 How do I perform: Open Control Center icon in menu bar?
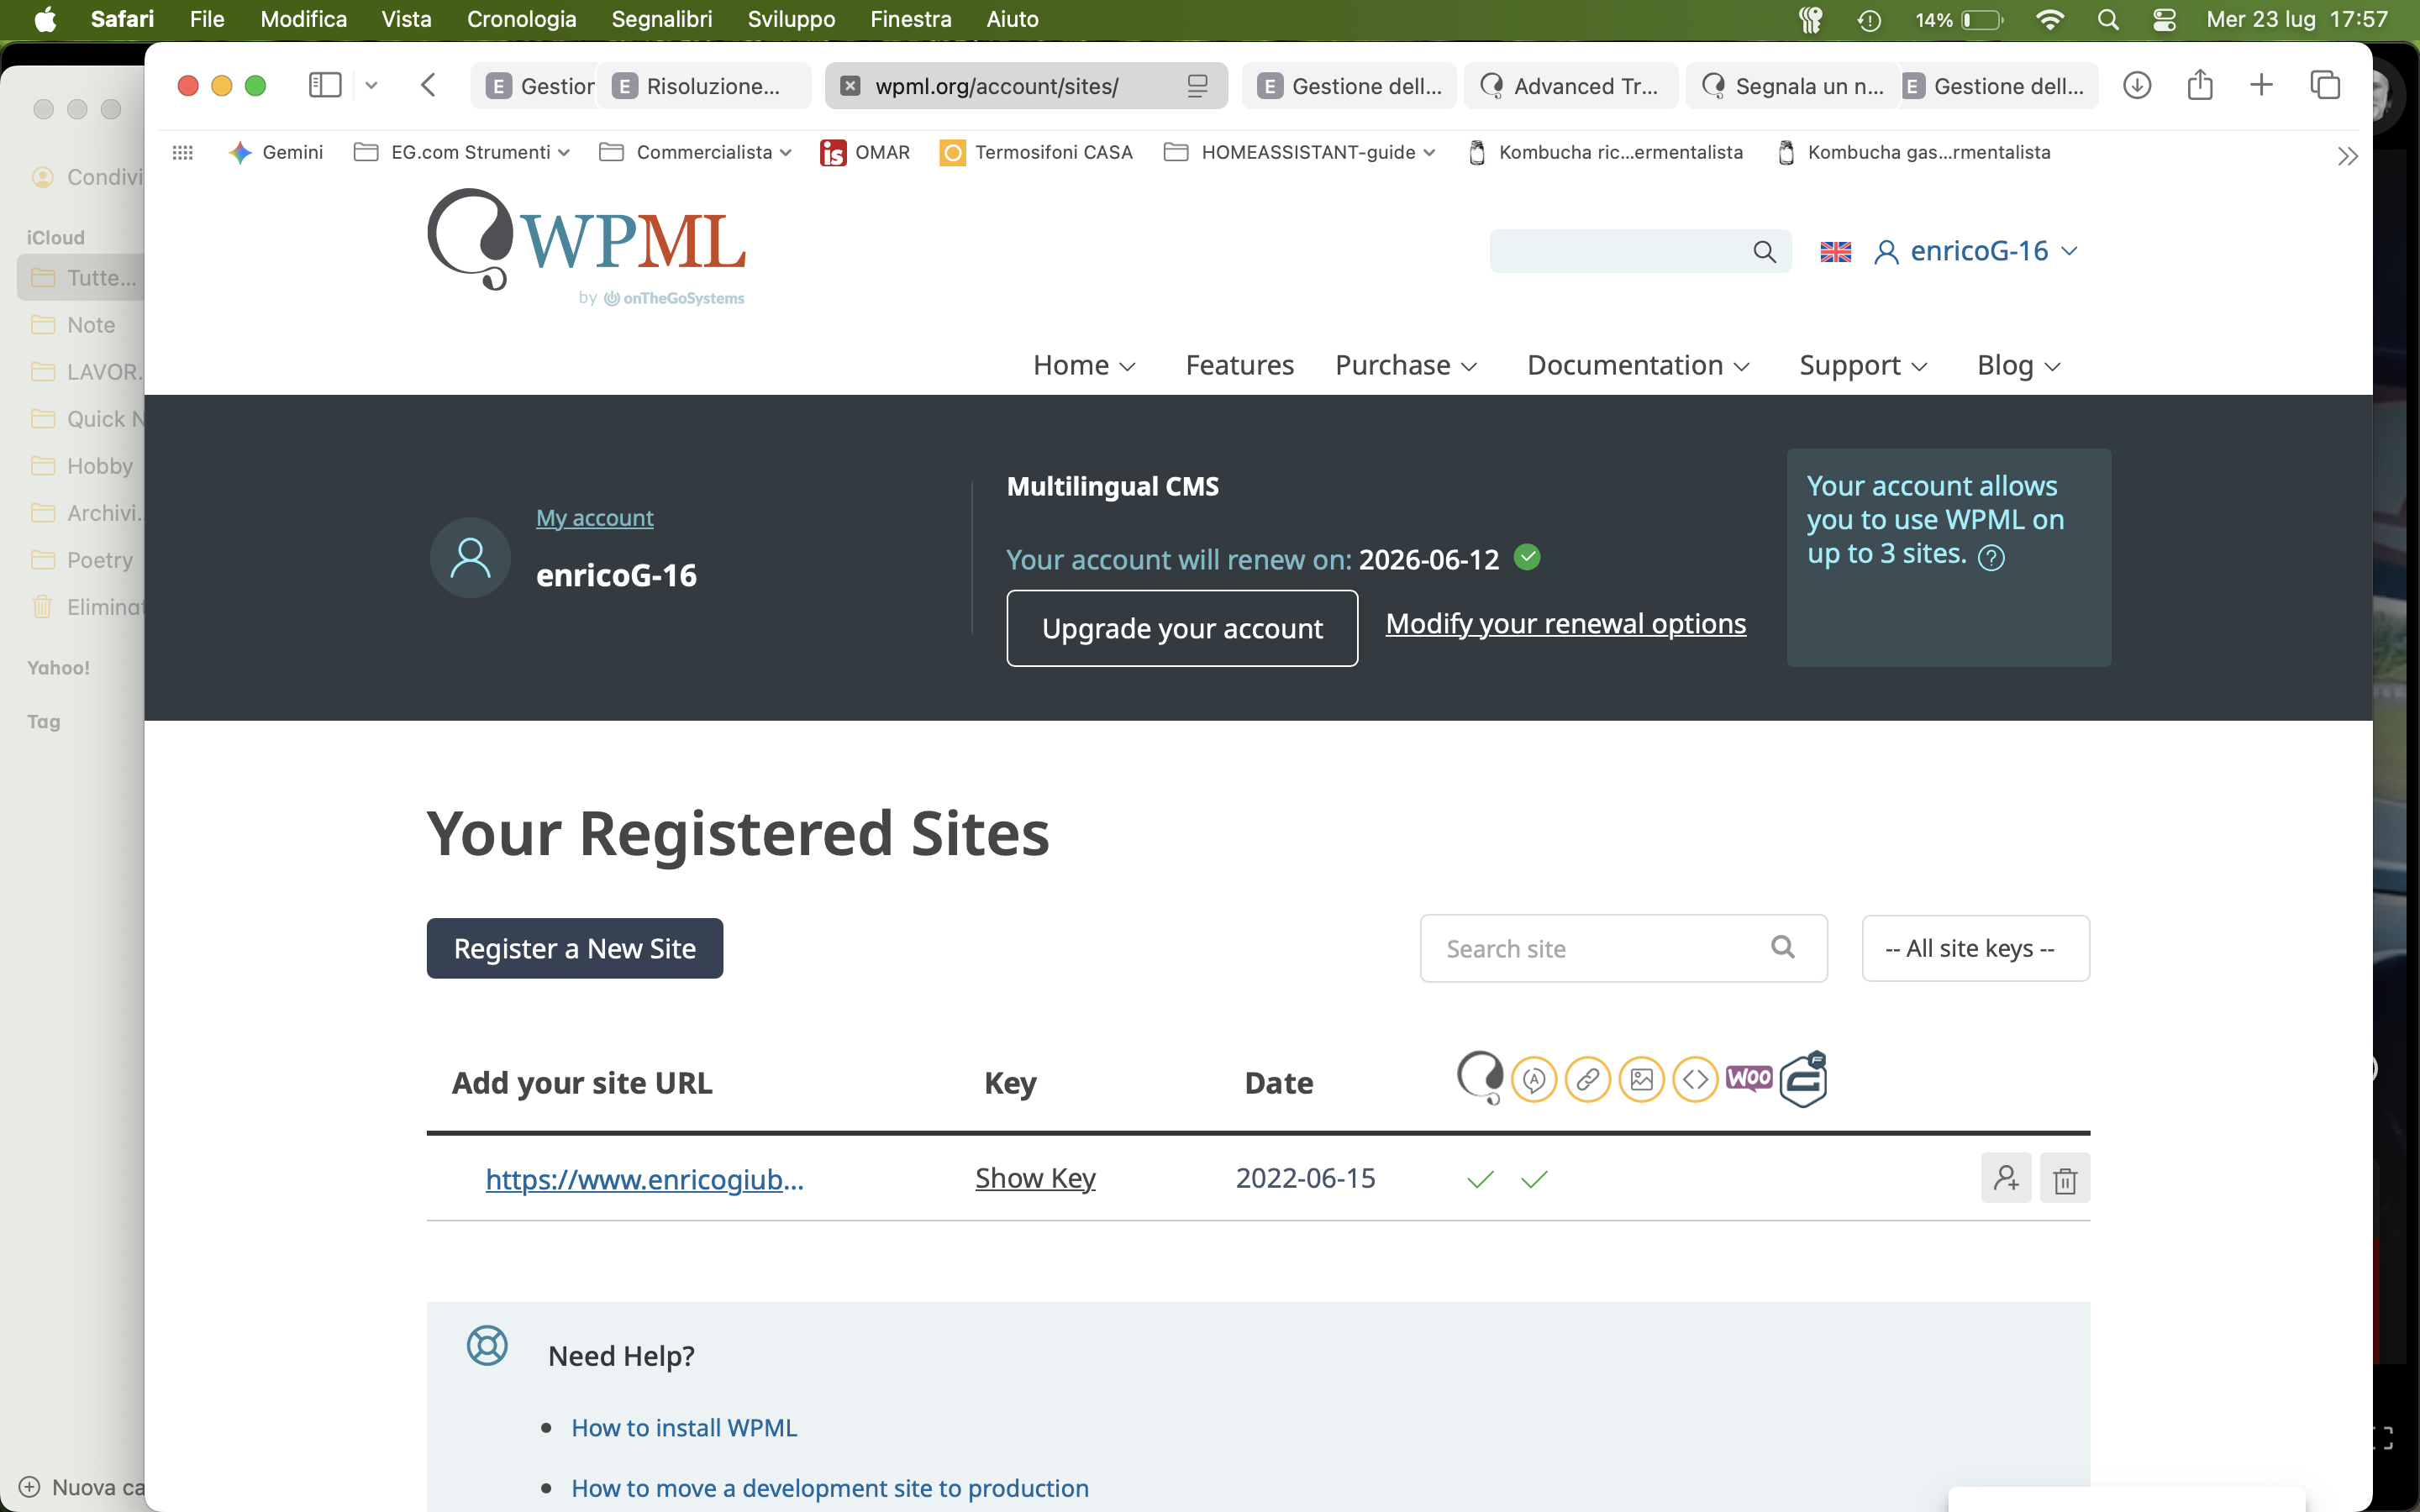coord(2164,19)
